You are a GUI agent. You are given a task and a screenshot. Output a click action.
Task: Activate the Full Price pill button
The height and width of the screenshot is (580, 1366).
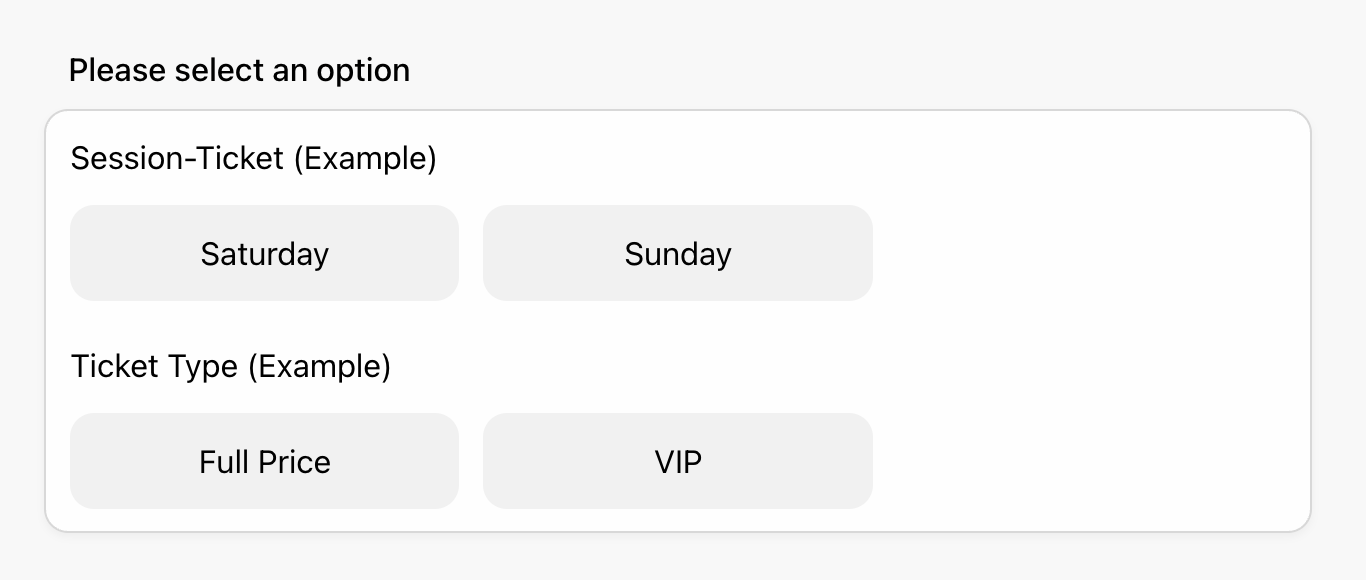(x=264, y=461)
